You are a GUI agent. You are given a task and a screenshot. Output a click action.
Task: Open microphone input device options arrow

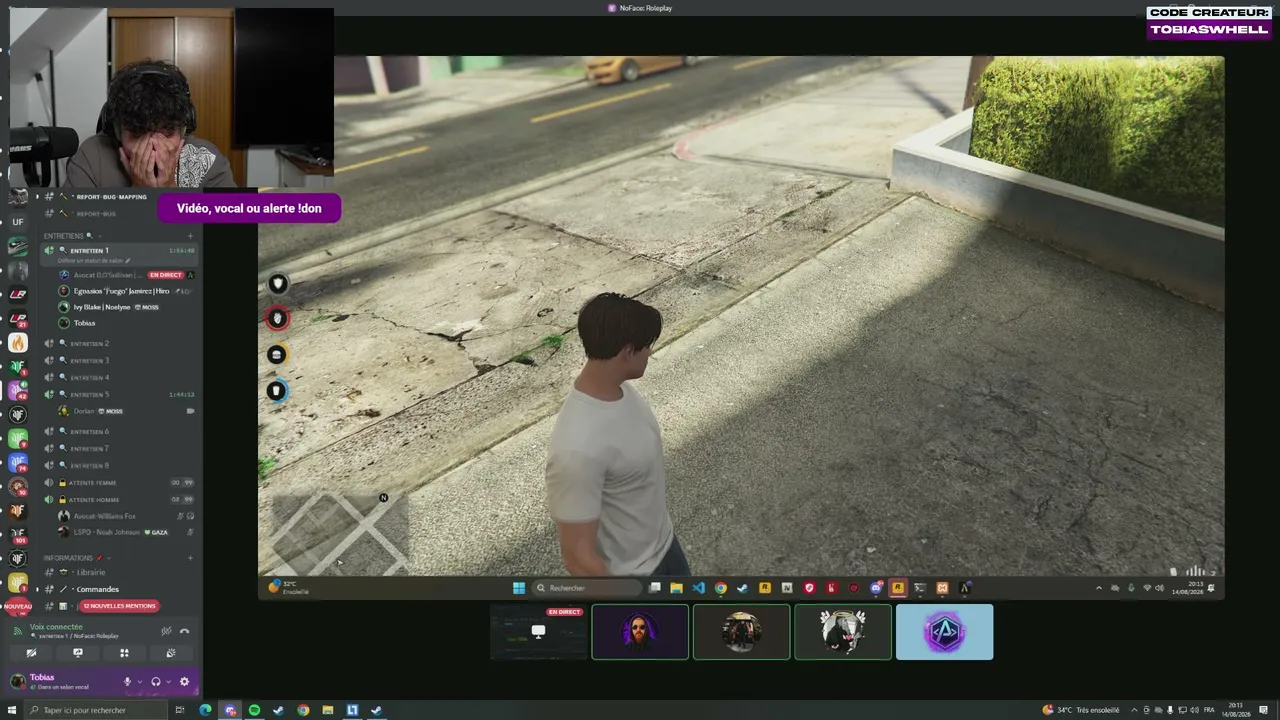pos(139,682)
